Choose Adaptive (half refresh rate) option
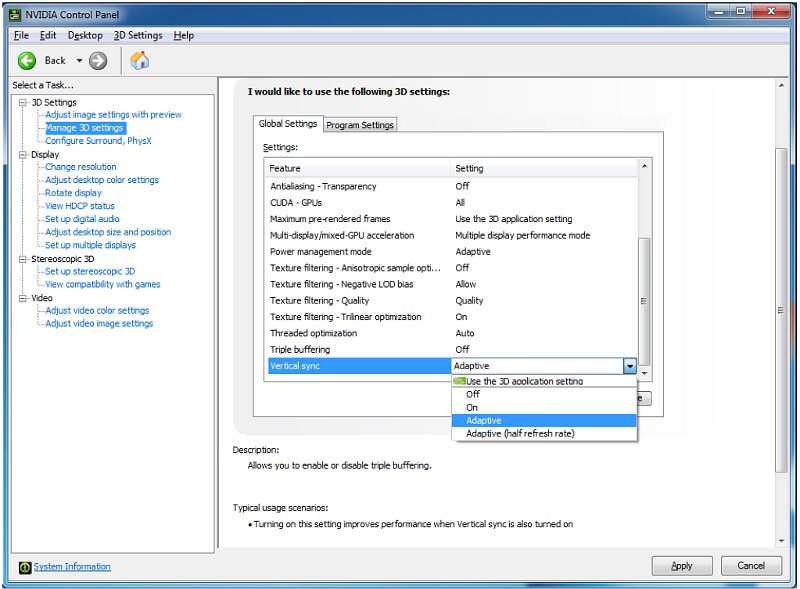The width and height of the screenshot is (800, 589). coord(544,434)
